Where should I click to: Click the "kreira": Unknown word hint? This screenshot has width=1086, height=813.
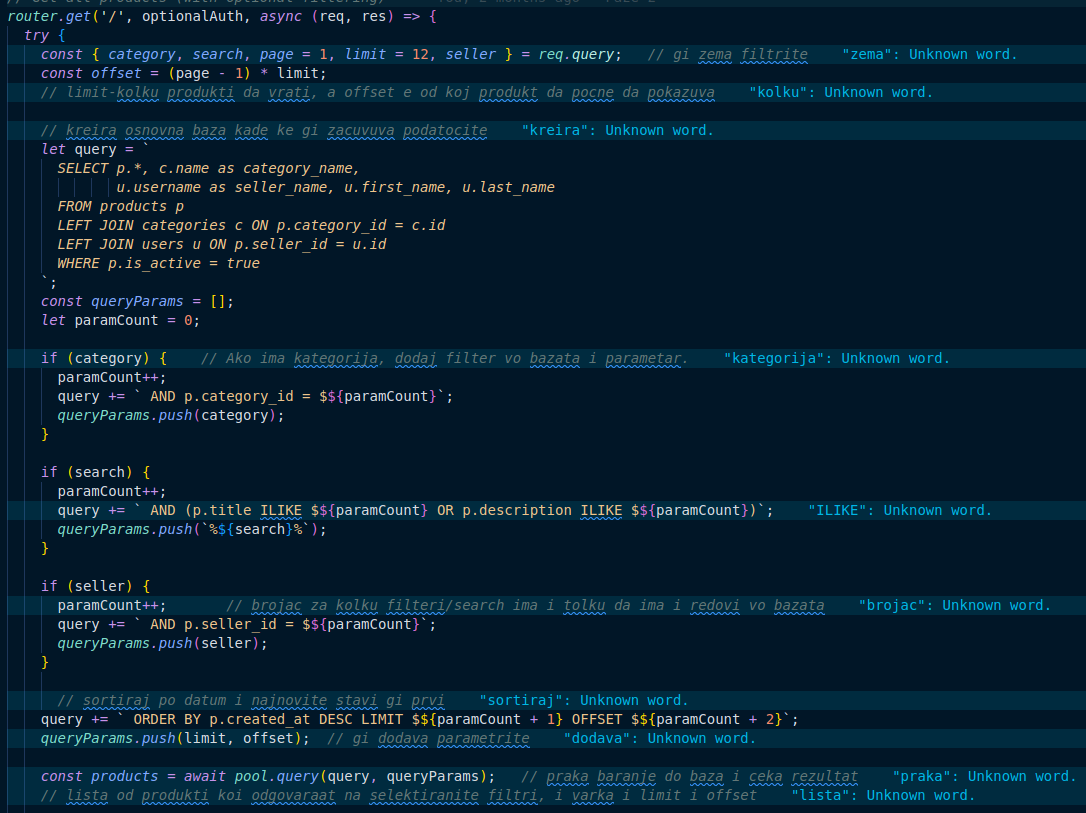[x=617, y=130]
